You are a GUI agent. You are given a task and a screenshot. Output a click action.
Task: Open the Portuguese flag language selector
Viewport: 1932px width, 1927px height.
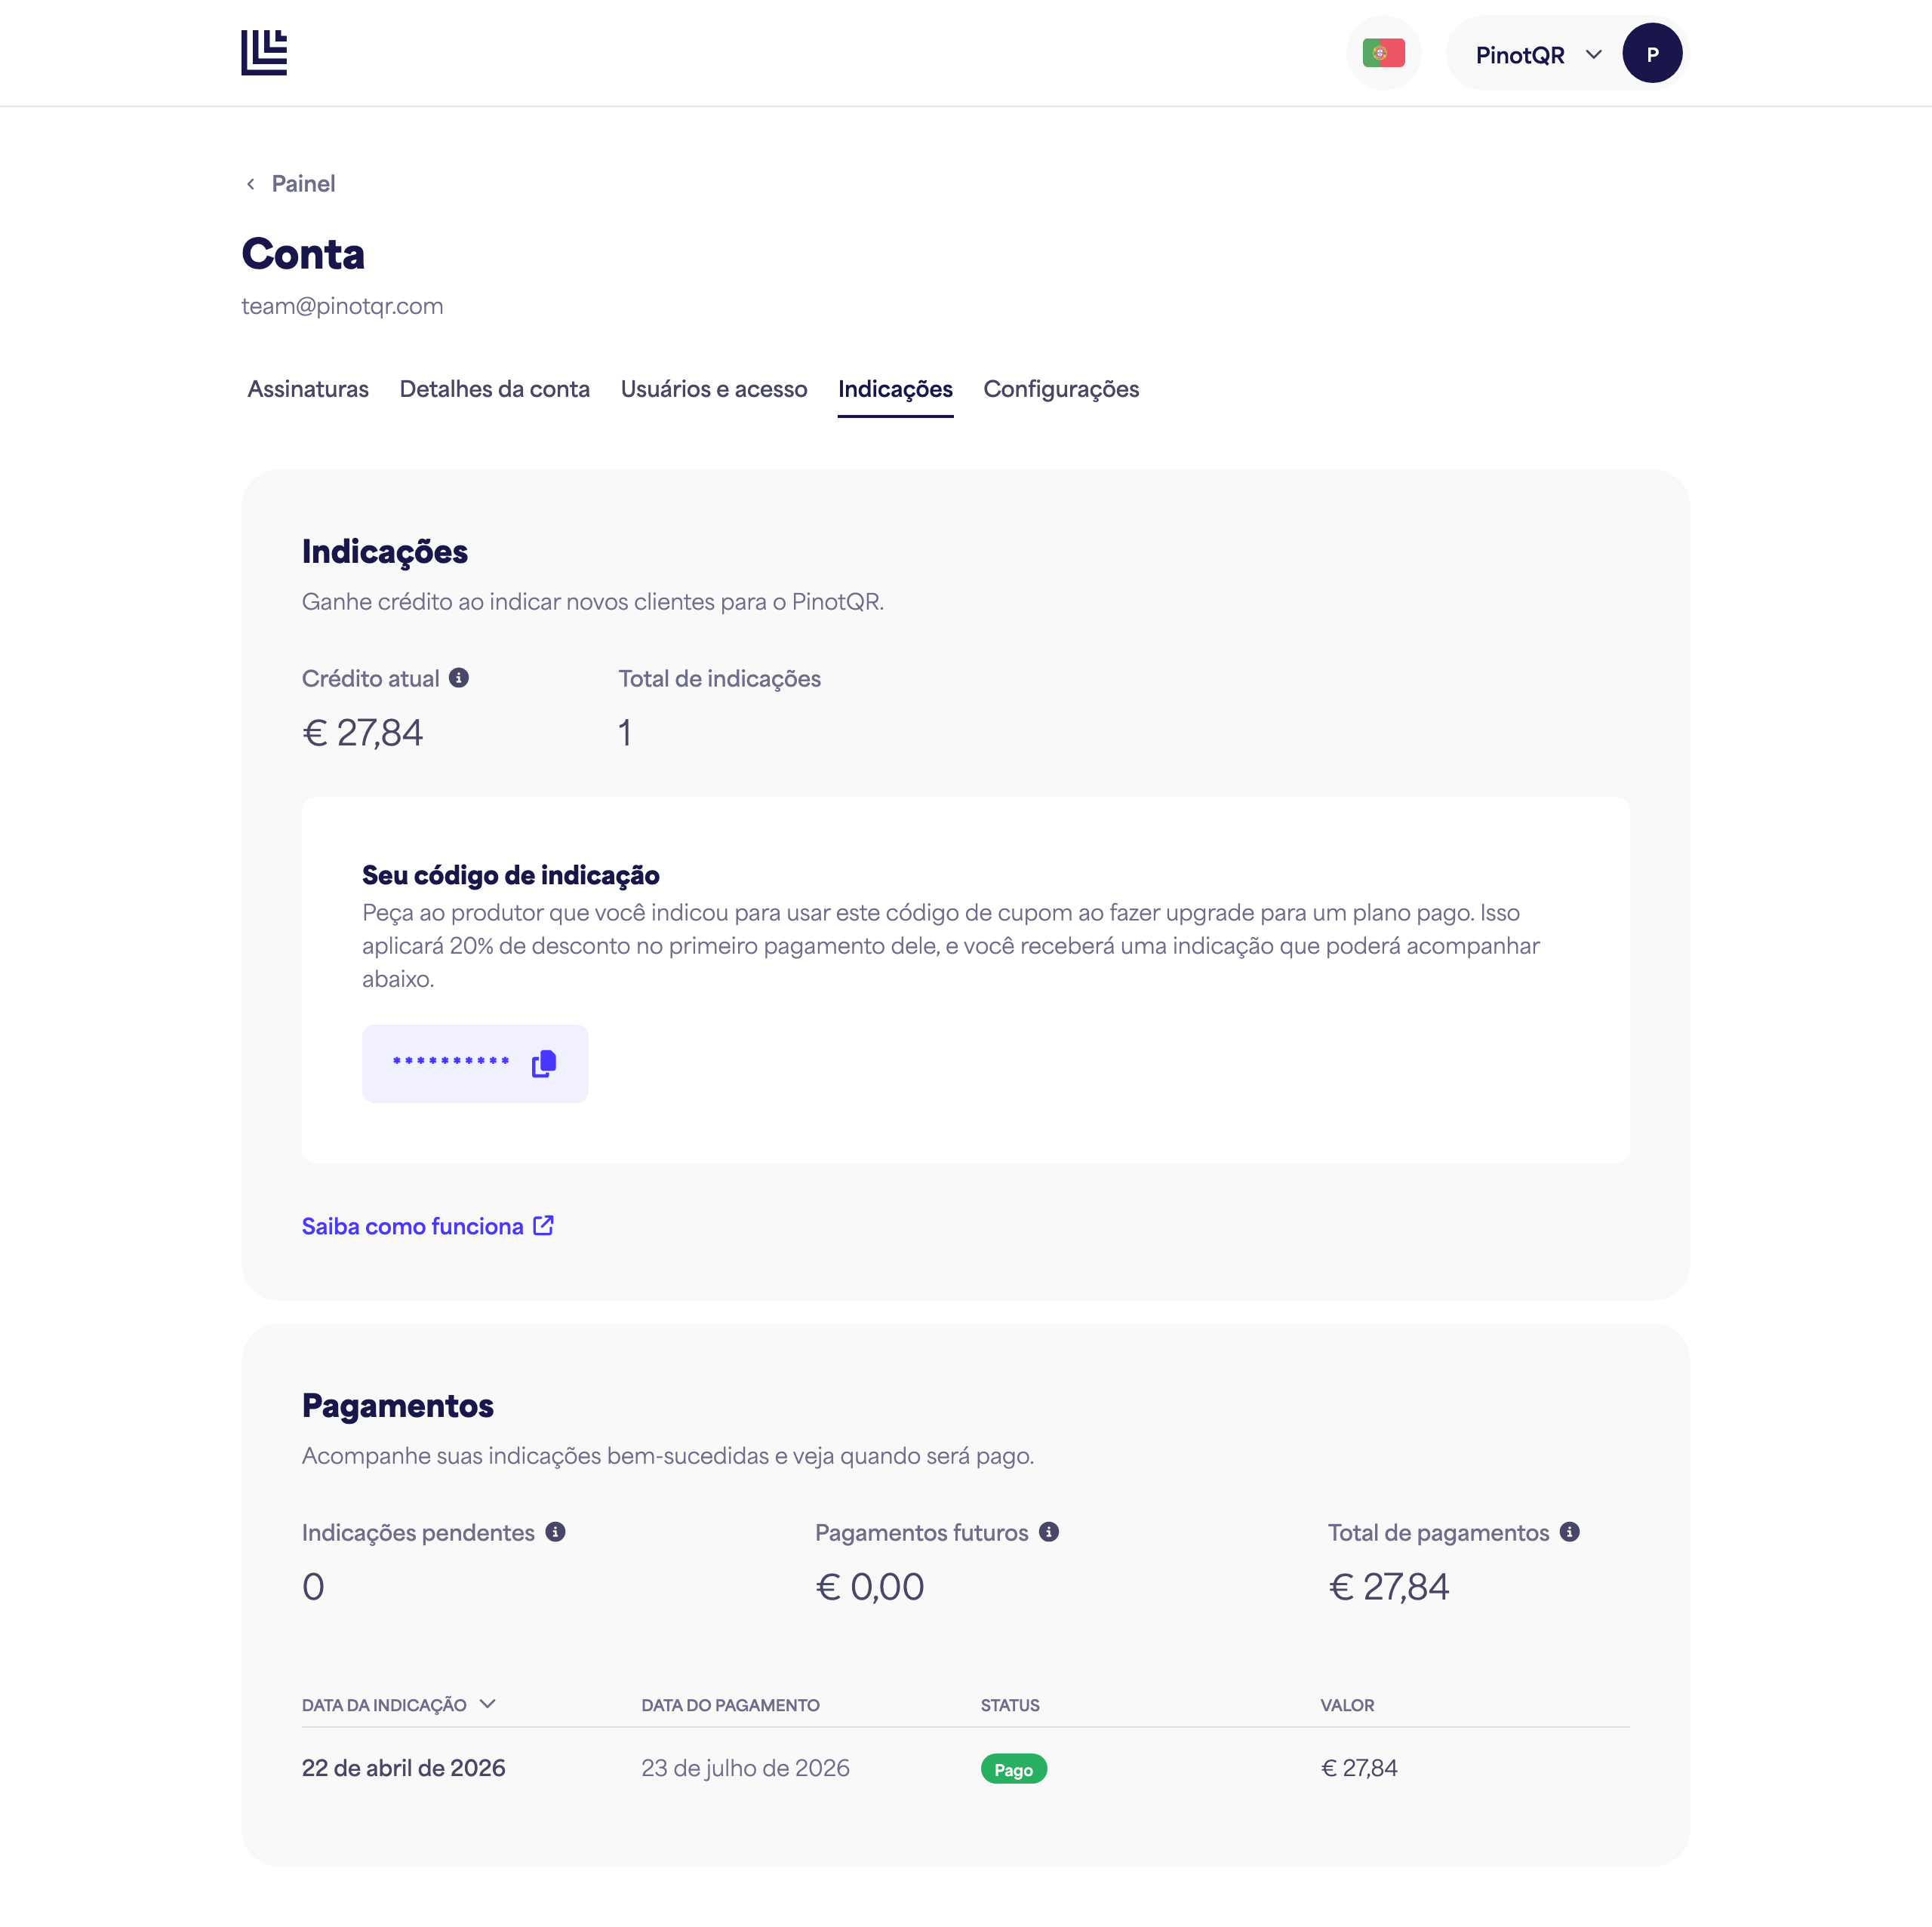tap(1383, 53)
